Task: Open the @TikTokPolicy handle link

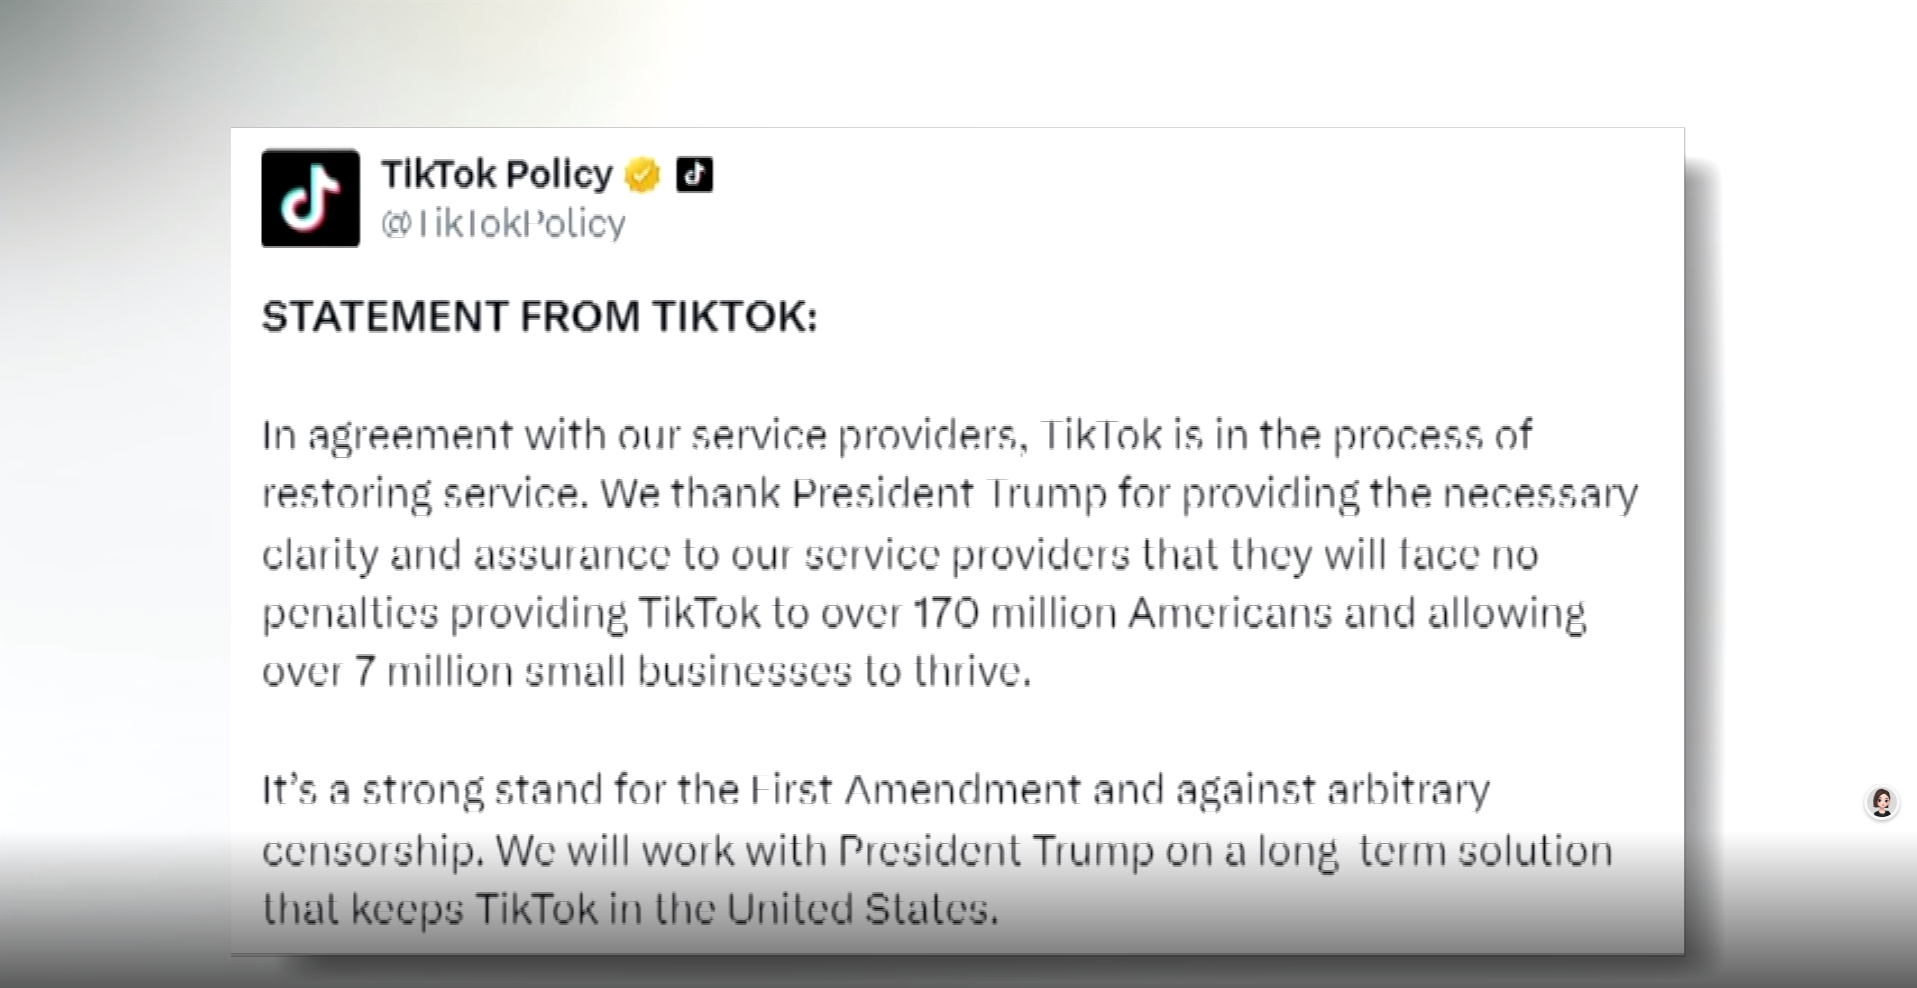Action: coord(503,223)
